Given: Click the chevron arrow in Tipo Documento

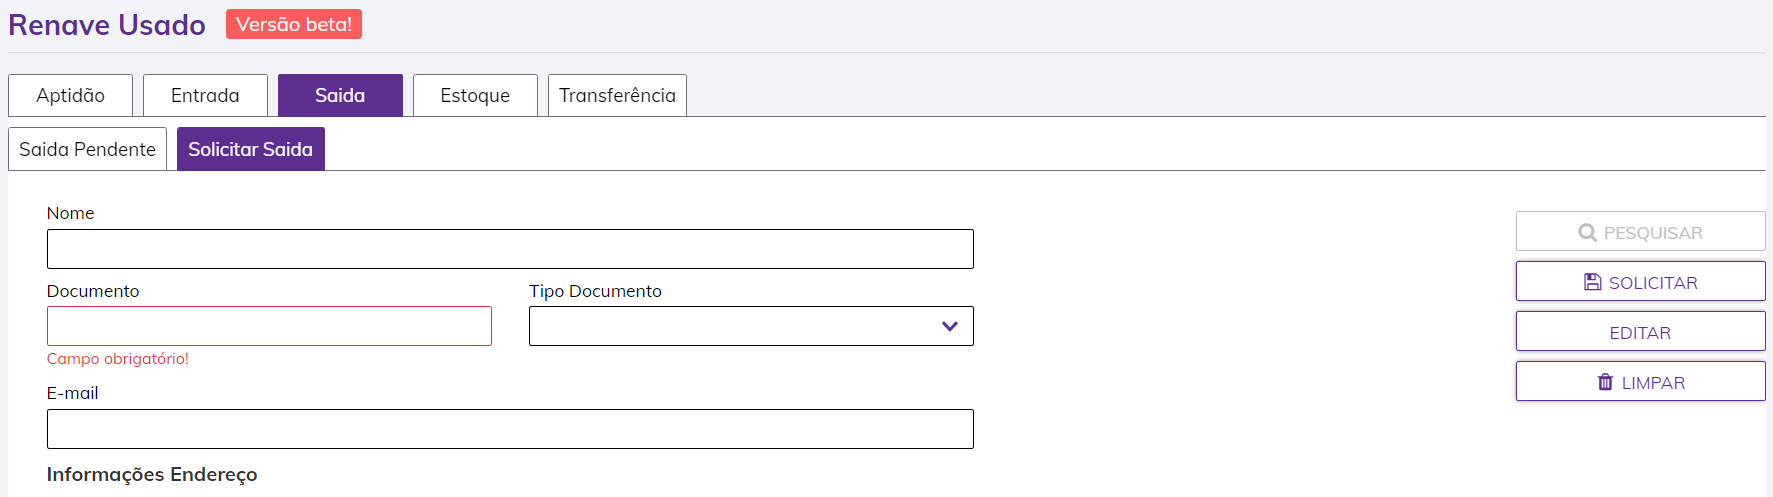Looking at the screenshot, I should coord(950,326).
